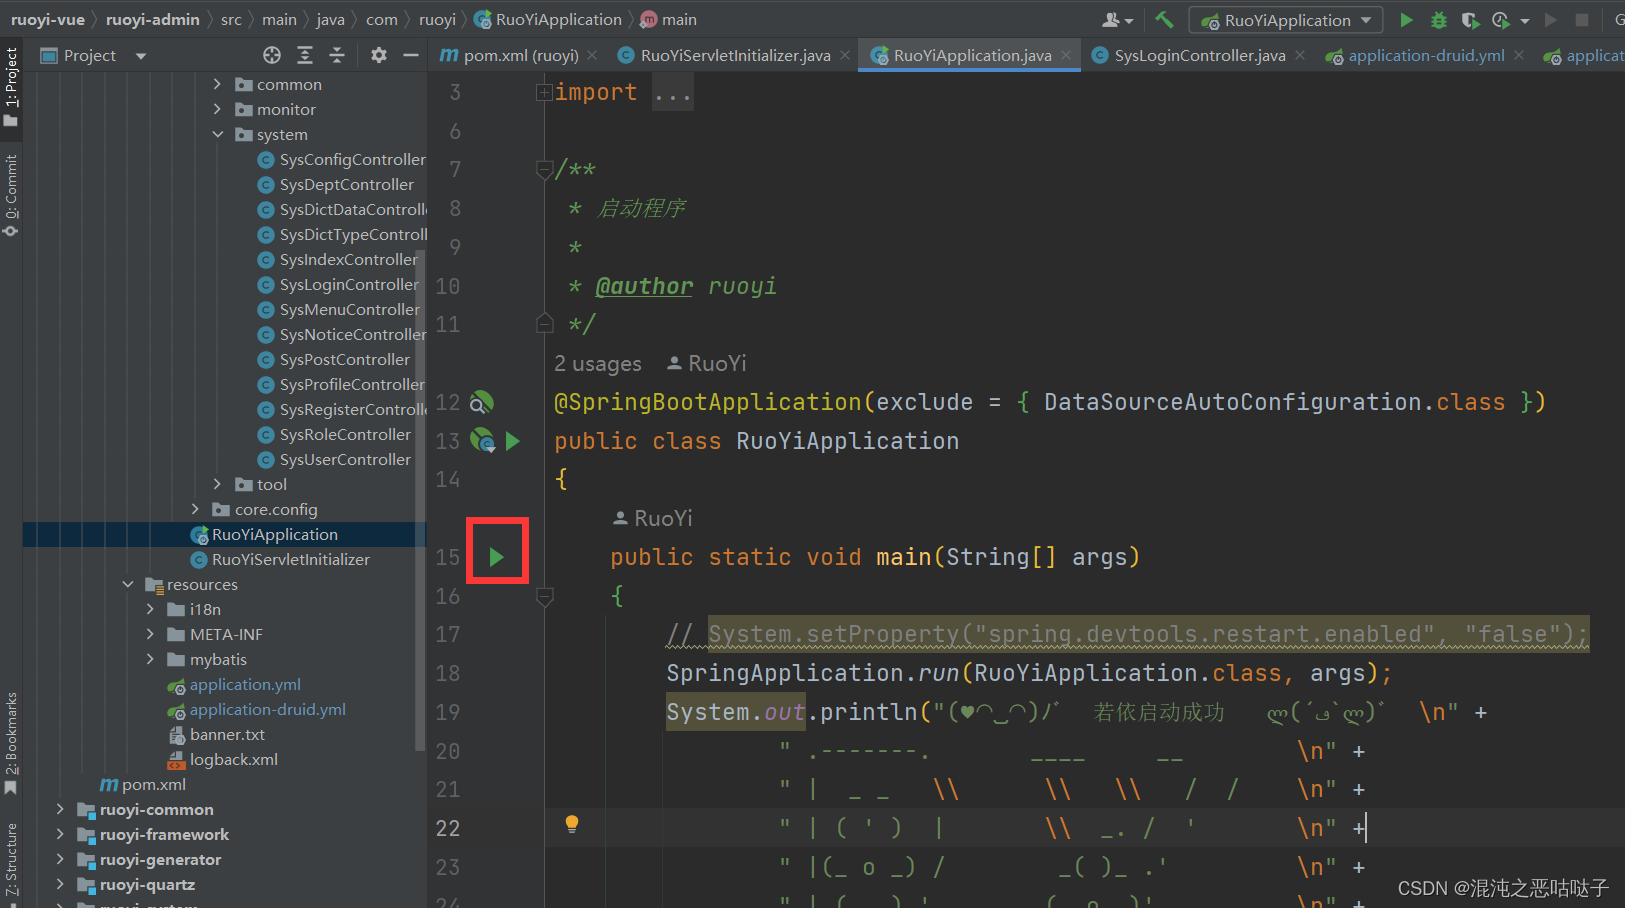Open Project panel gear options
Screen dimensions: 1625x908
click(378, 55)
